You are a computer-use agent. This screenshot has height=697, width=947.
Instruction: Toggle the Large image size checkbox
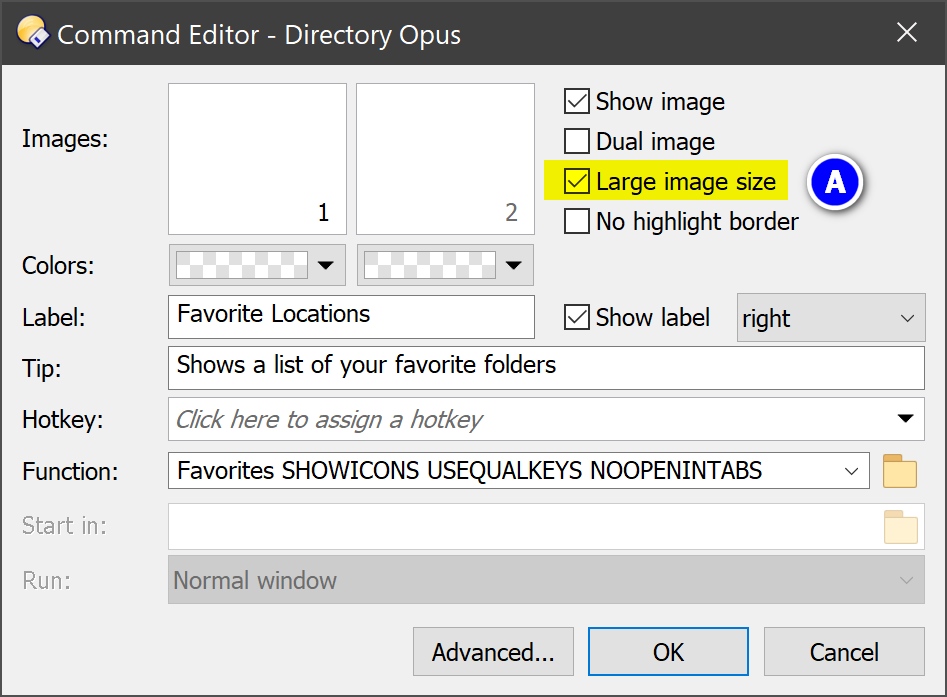(x=577, y=181)
